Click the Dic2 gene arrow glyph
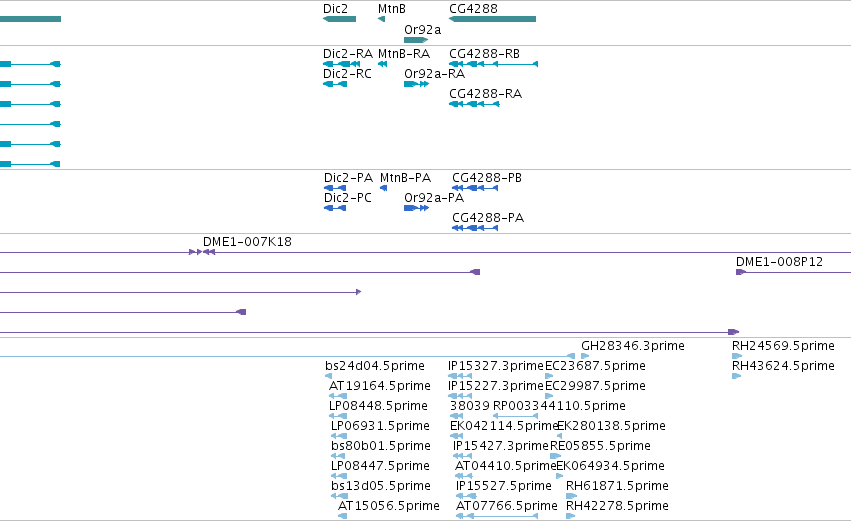 click(339, 19)
